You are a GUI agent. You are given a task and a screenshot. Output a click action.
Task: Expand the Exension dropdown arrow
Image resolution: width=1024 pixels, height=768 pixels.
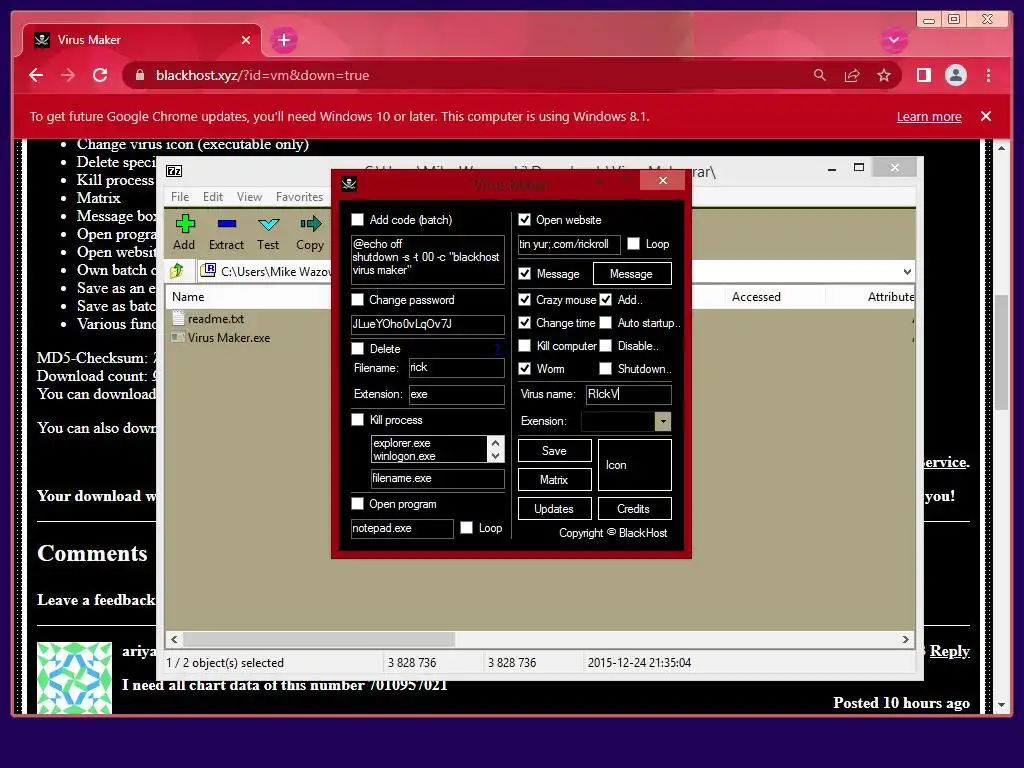pyautogui.click(x=663, y=421)
